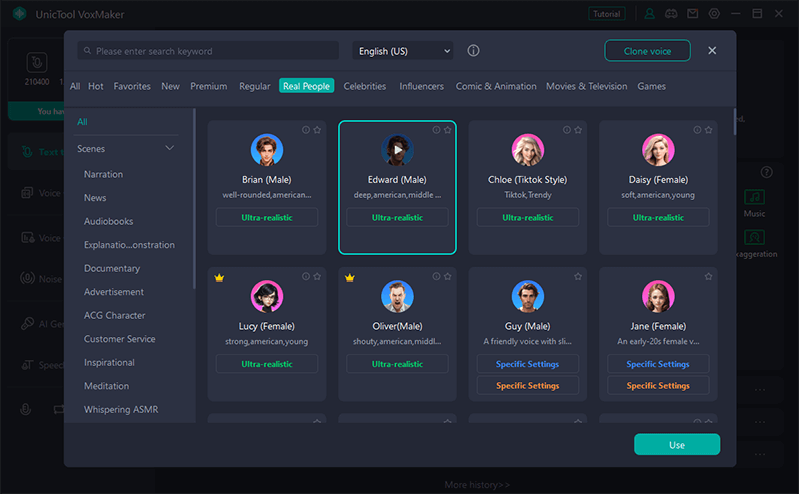The width and height of the screenshot is (799, 494).
Task: Click the info icon beside language selector
Action: coord(473,50)
